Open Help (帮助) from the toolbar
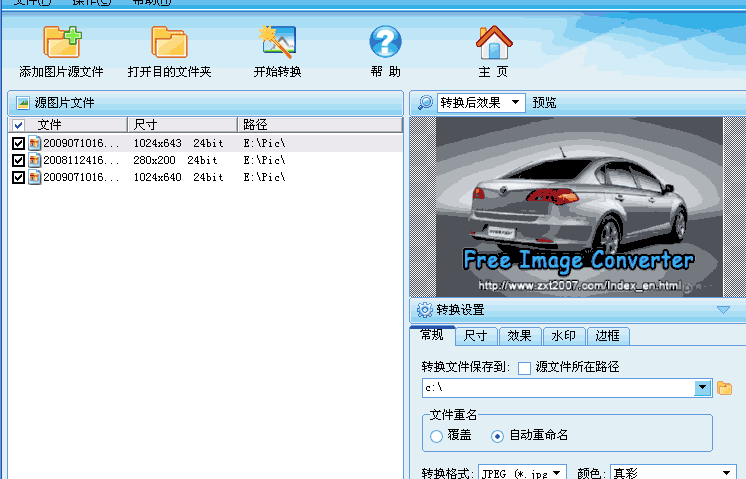746x479 pixels. (385, 42)
